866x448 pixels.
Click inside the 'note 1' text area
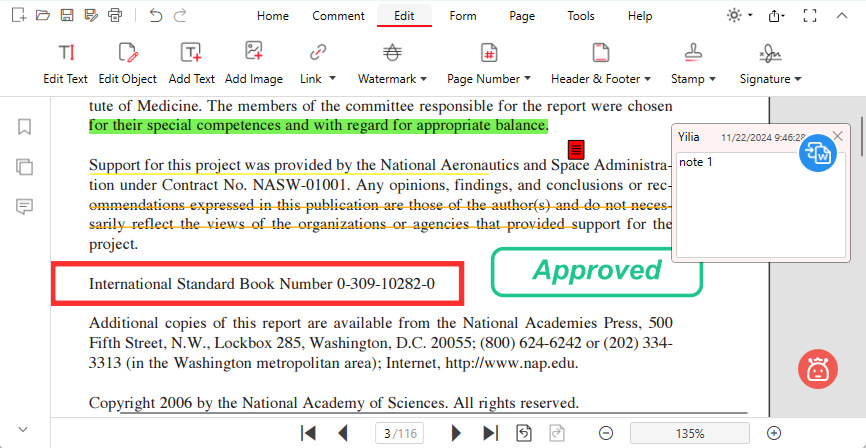(x=761, y=205)
